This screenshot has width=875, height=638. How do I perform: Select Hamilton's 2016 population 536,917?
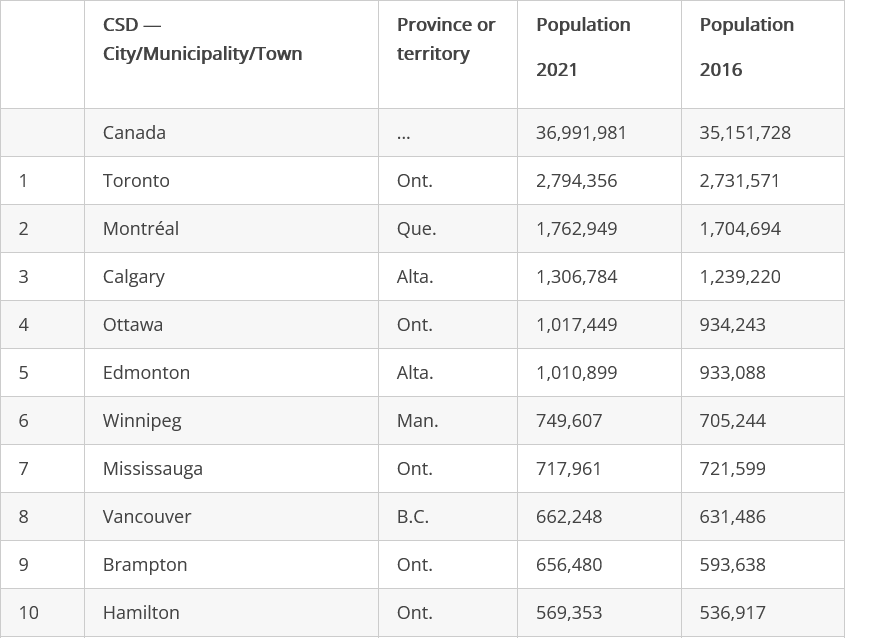click(x=732, y=613)
